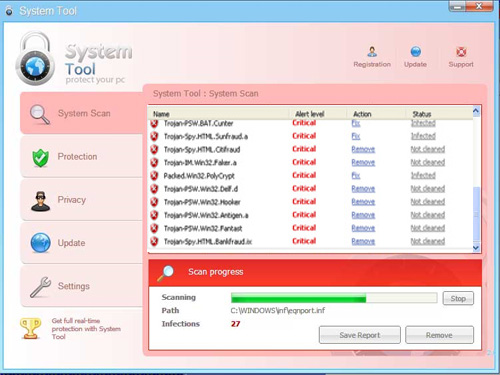Click the green scanning progress bar
Image resolution: width=500 pixels, height=375 pixels.
coord(334,298)
